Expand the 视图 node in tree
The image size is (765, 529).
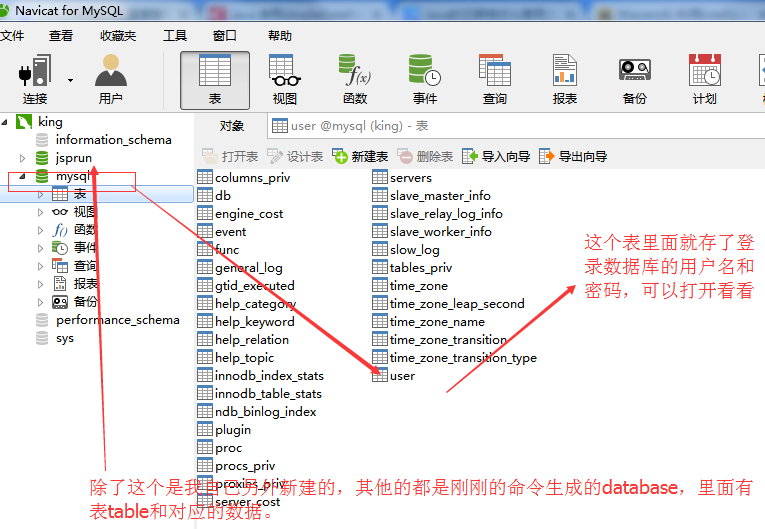[40, 212]
